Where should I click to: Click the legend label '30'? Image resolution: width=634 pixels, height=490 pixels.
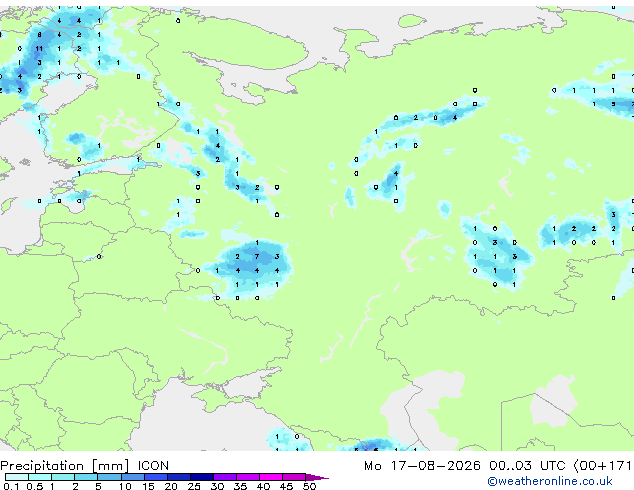pos(217,486)
